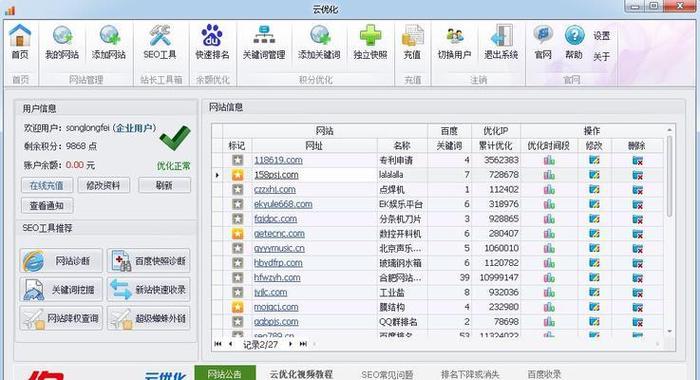Toggle star mark for tylc.com row
Viewport: 700px width, 380px height.
238,292
